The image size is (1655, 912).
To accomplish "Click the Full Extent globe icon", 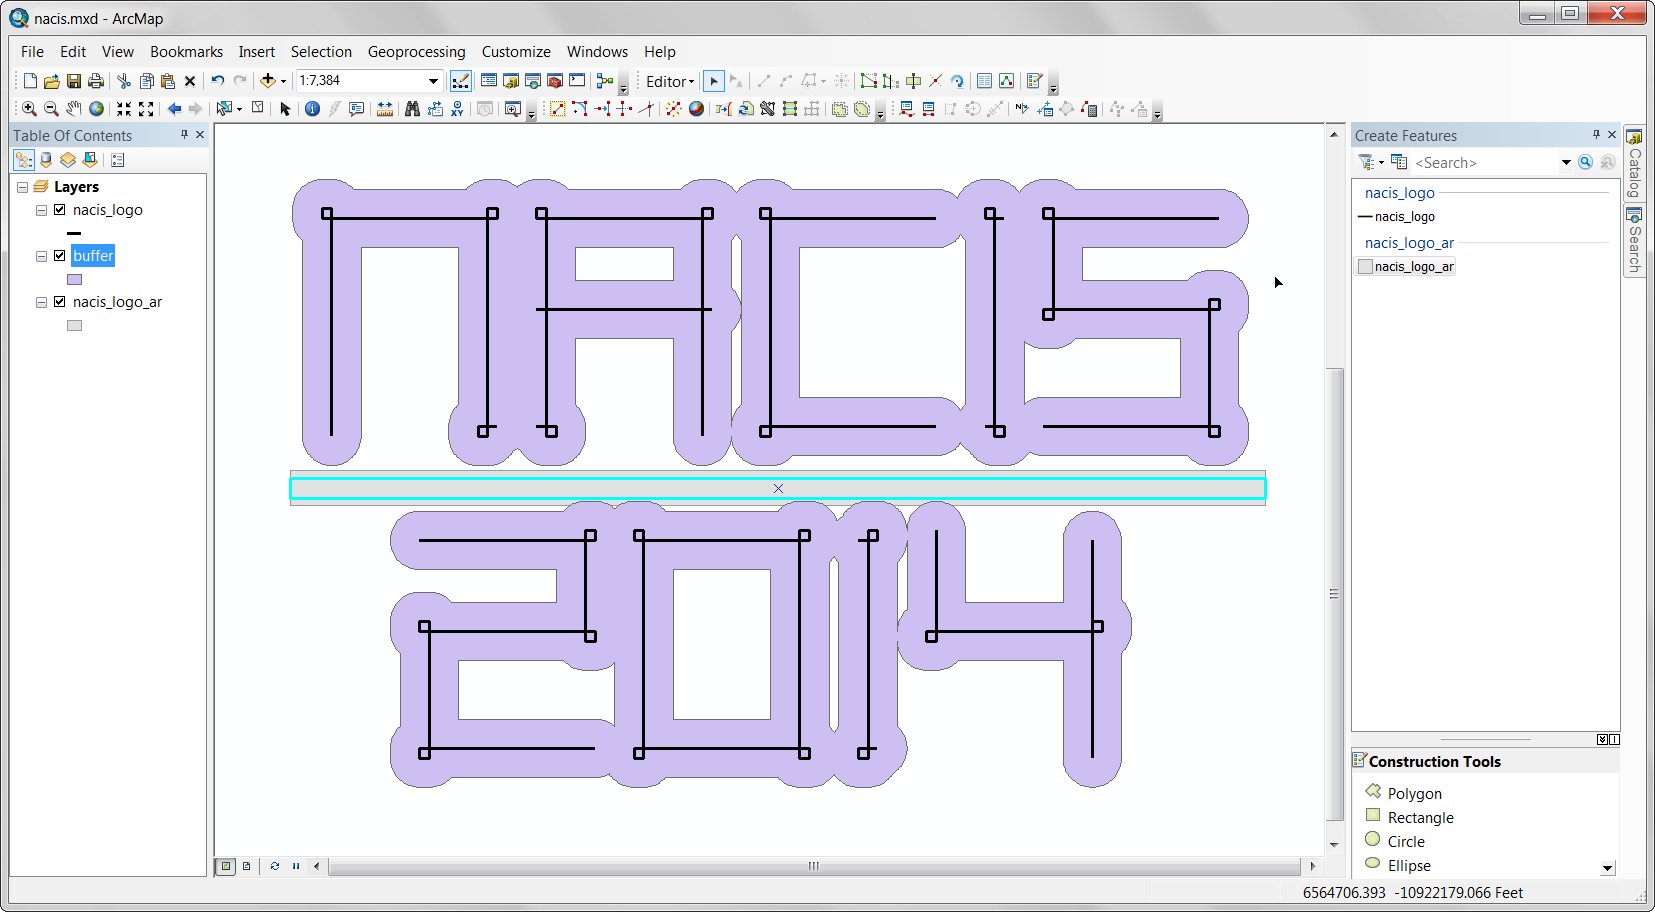I will [x=96, y=109].
